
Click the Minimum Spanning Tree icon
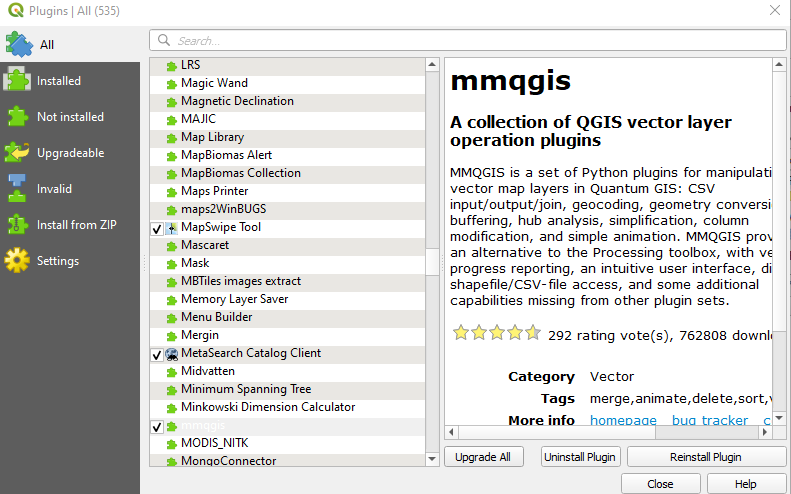point(172,390)
